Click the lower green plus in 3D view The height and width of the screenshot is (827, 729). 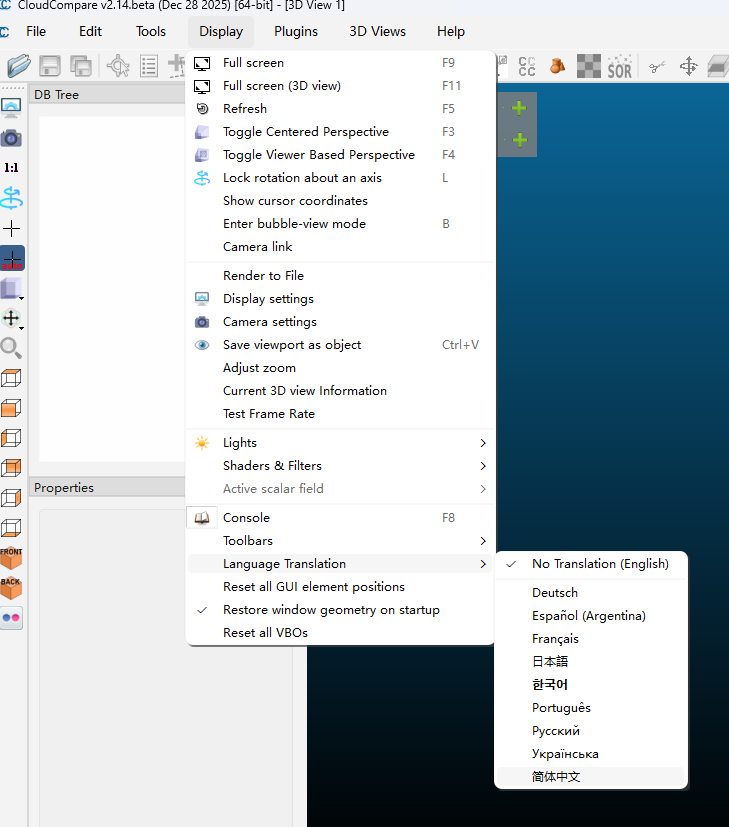pyautogui.click(x=520, y=140)
